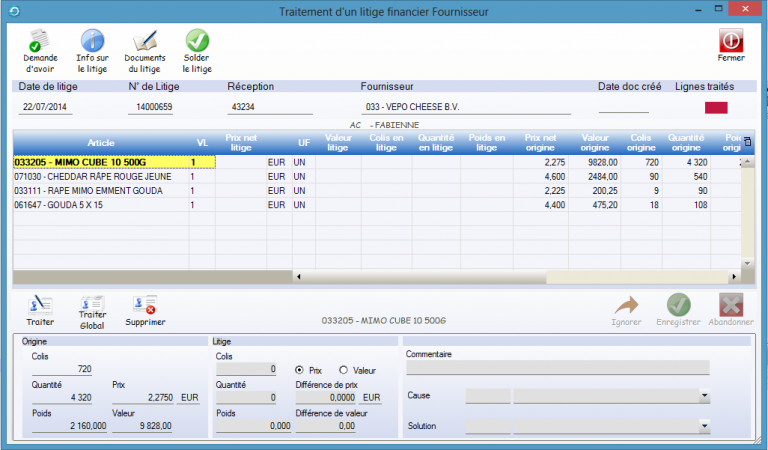This screenshot has width=768, height=450.
Task: Click the Supprimer icon
Action: click(145, 305)
